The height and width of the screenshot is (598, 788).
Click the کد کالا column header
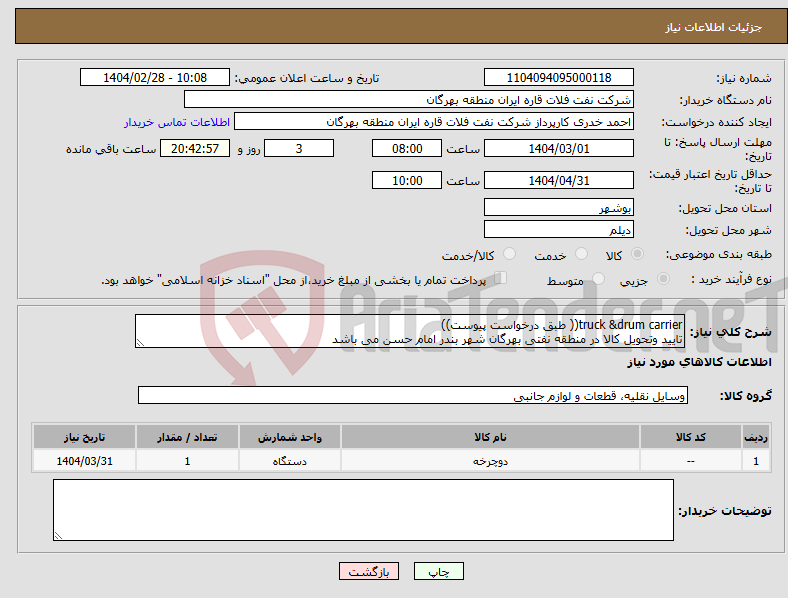tap(691, 437)
